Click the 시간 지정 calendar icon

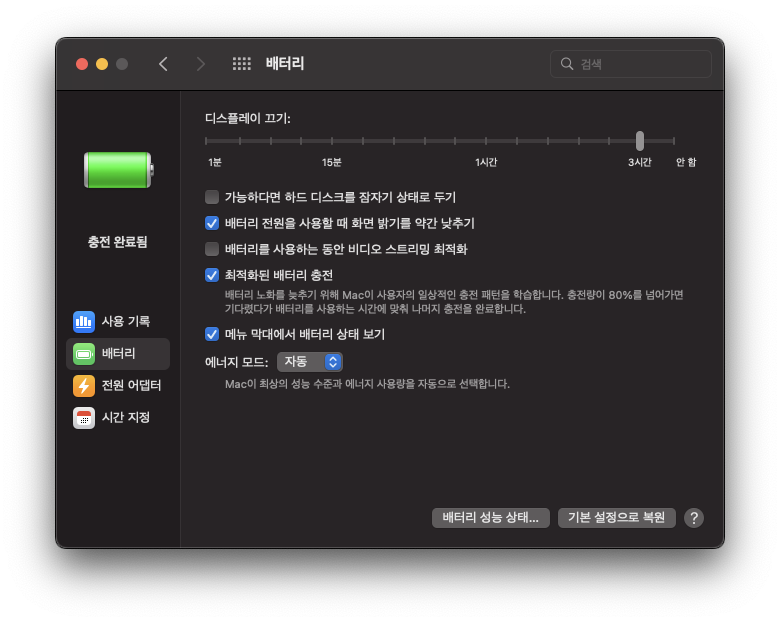tap(84, 417)
